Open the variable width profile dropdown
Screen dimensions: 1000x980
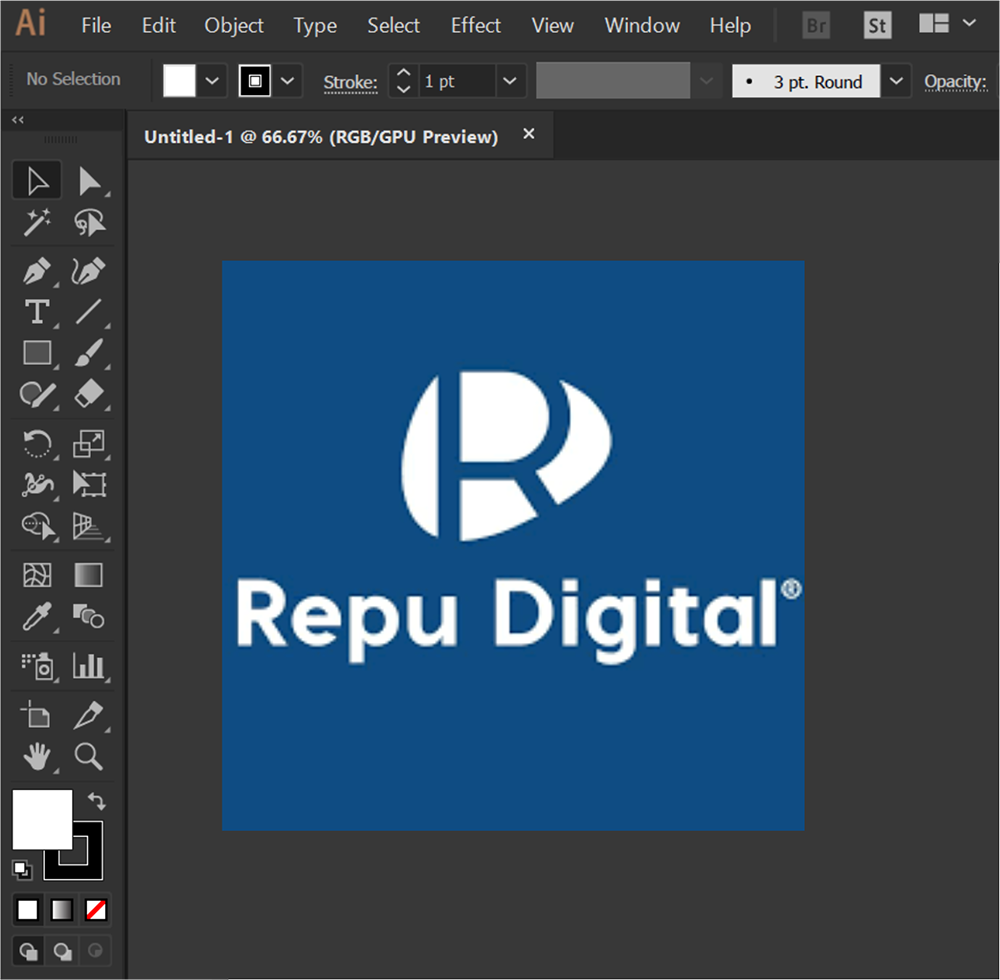(706, 81)
